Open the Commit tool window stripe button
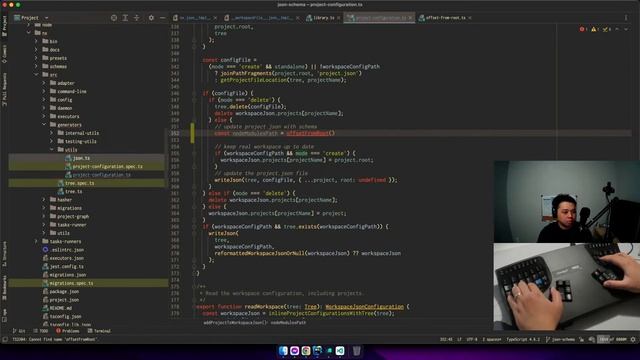Screen dimensions: 640x360 (x=4, y=54)
